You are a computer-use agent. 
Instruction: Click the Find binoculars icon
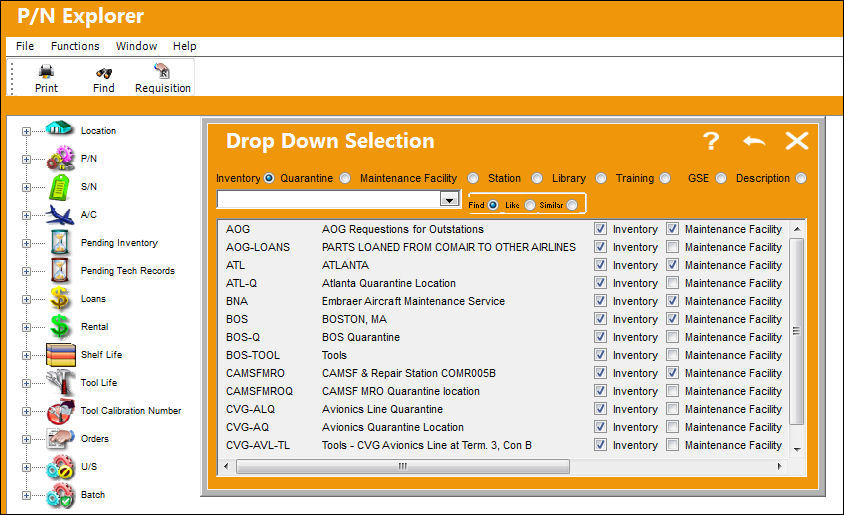(104, 73)
